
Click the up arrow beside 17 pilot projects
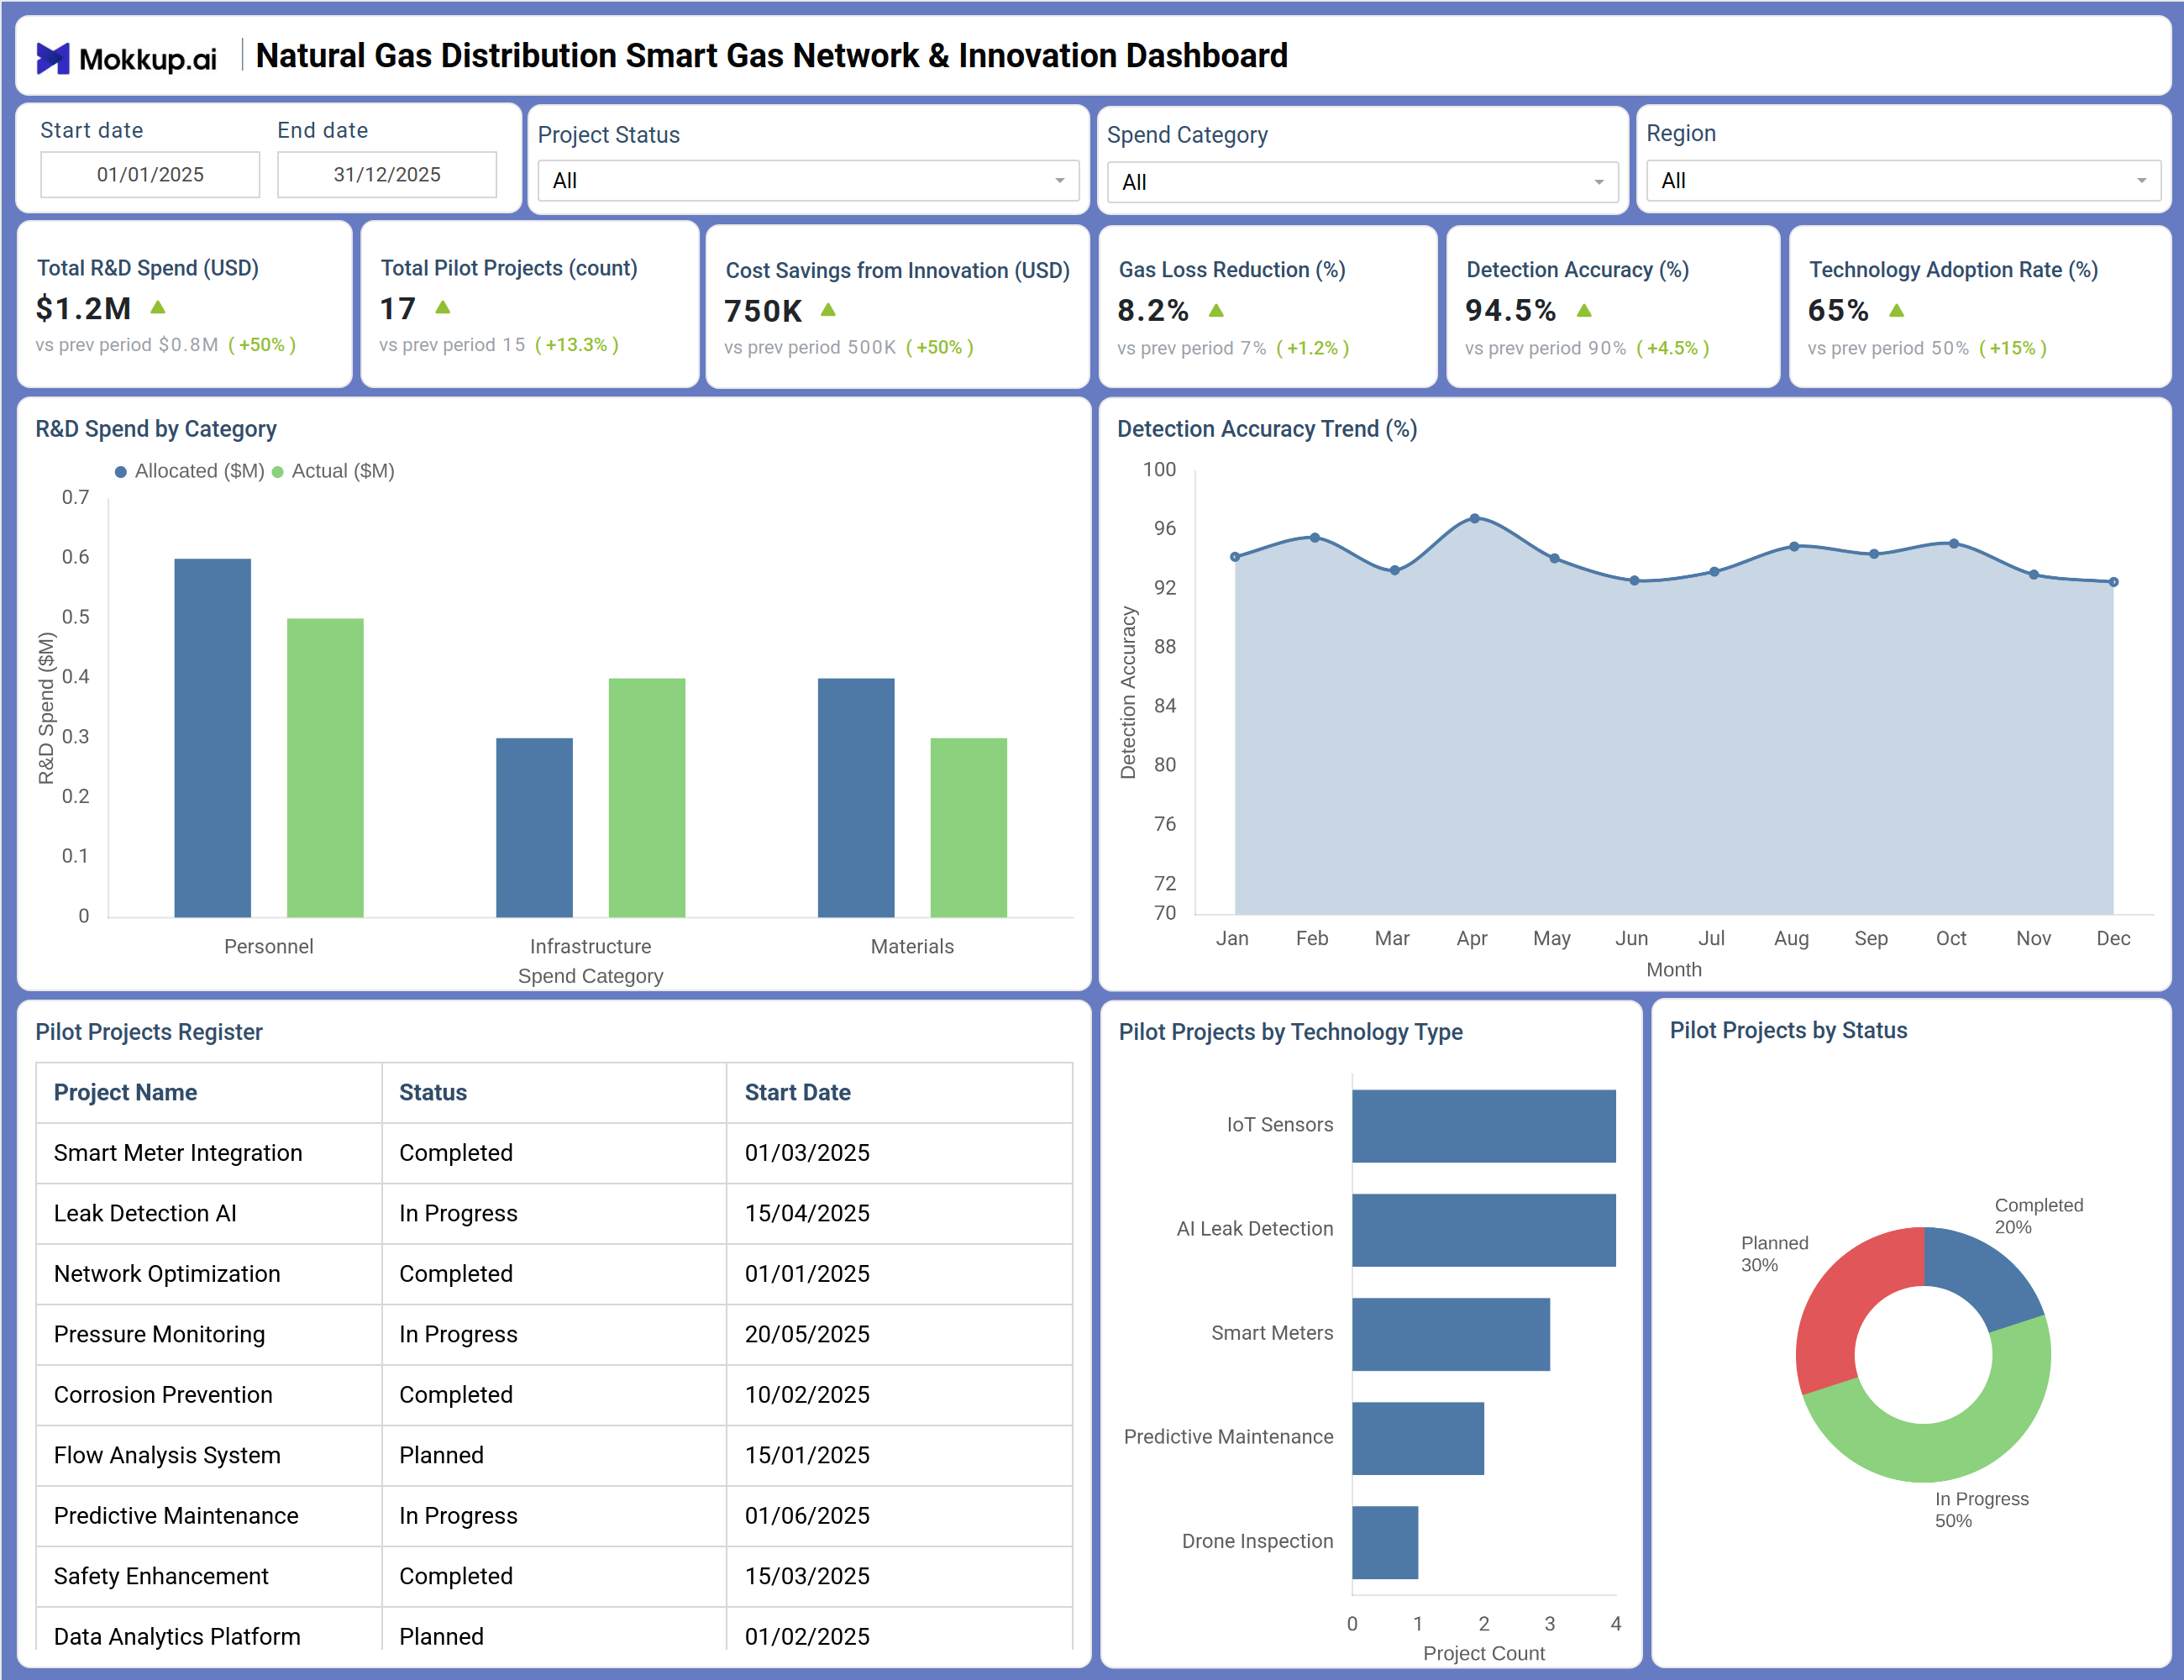tap(443, 308)
